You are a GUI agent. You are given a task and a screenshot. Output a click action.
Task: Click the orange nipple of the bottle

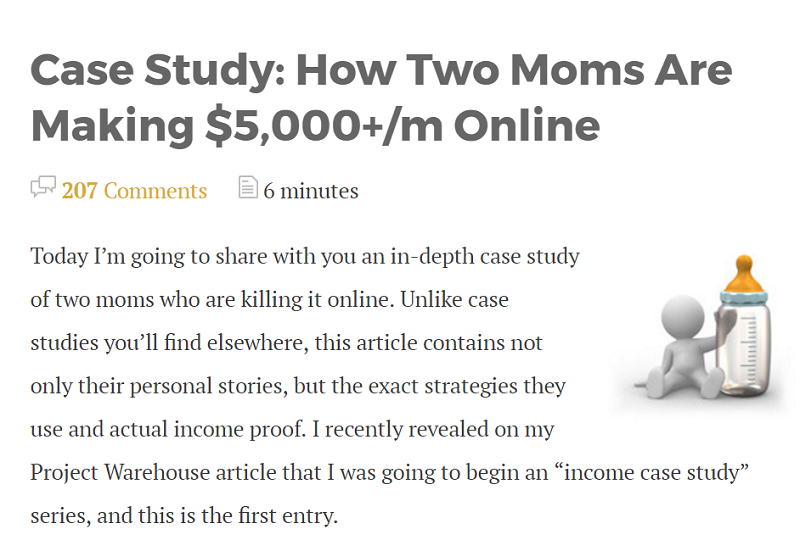tap(744, 275)
